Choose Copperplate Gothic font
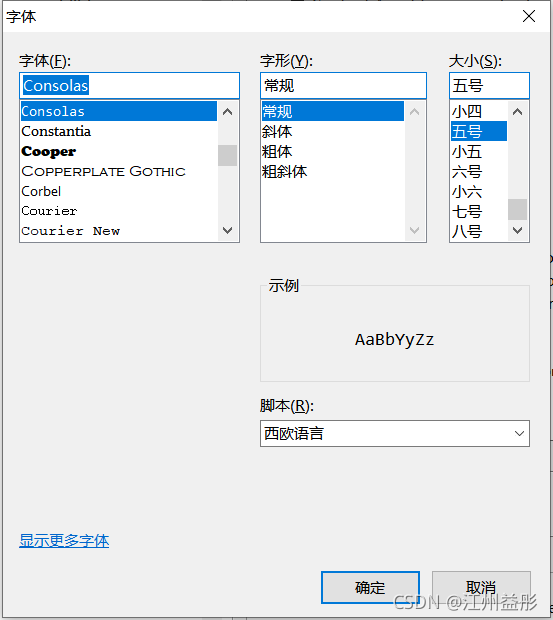 point(119,171)
